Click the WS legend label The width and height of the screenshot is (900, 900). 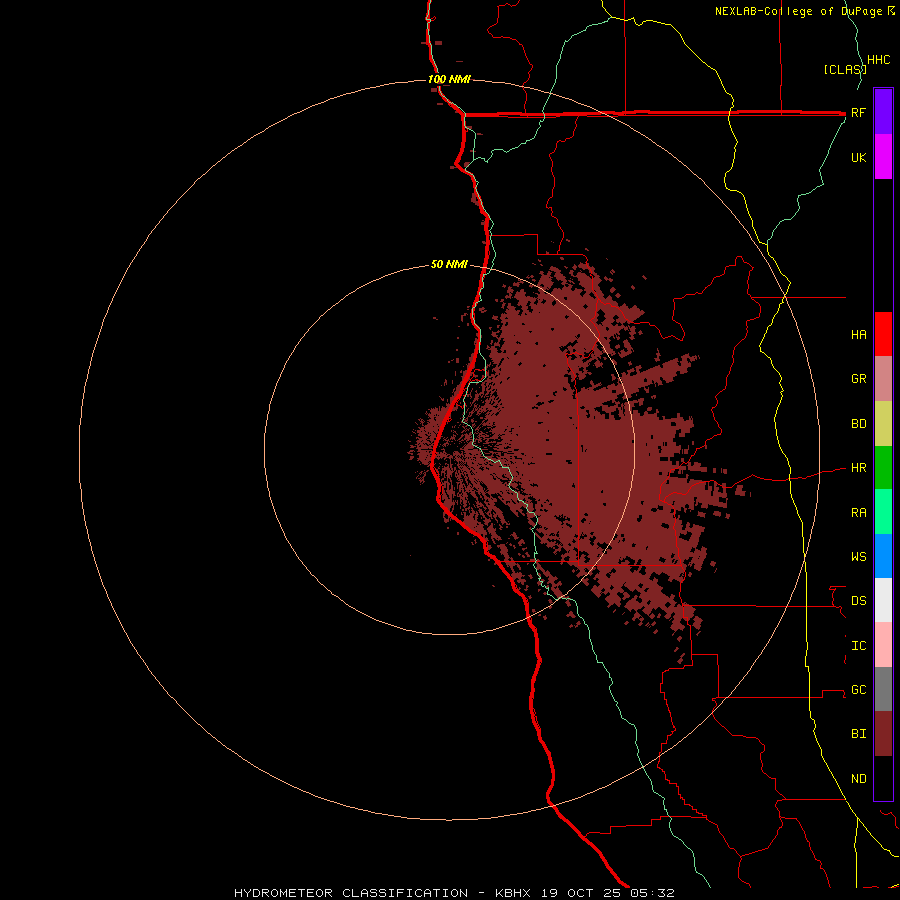(858, 556)
